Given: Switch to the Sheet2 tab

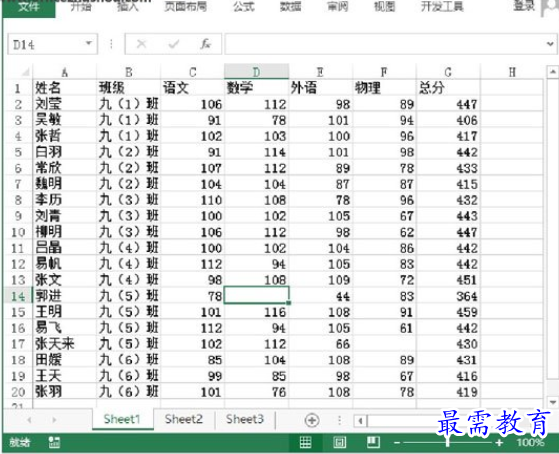Looking at the screenshot, I should pos(184,419).
